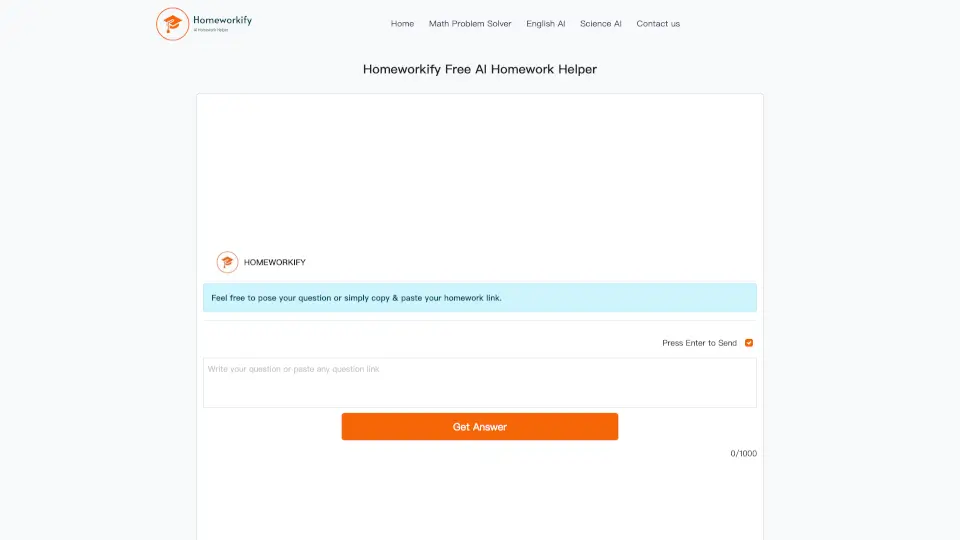960x540 pixels.
Task: Uncheck the Press Enter to Send checkbox
Action: click(749, 343)
